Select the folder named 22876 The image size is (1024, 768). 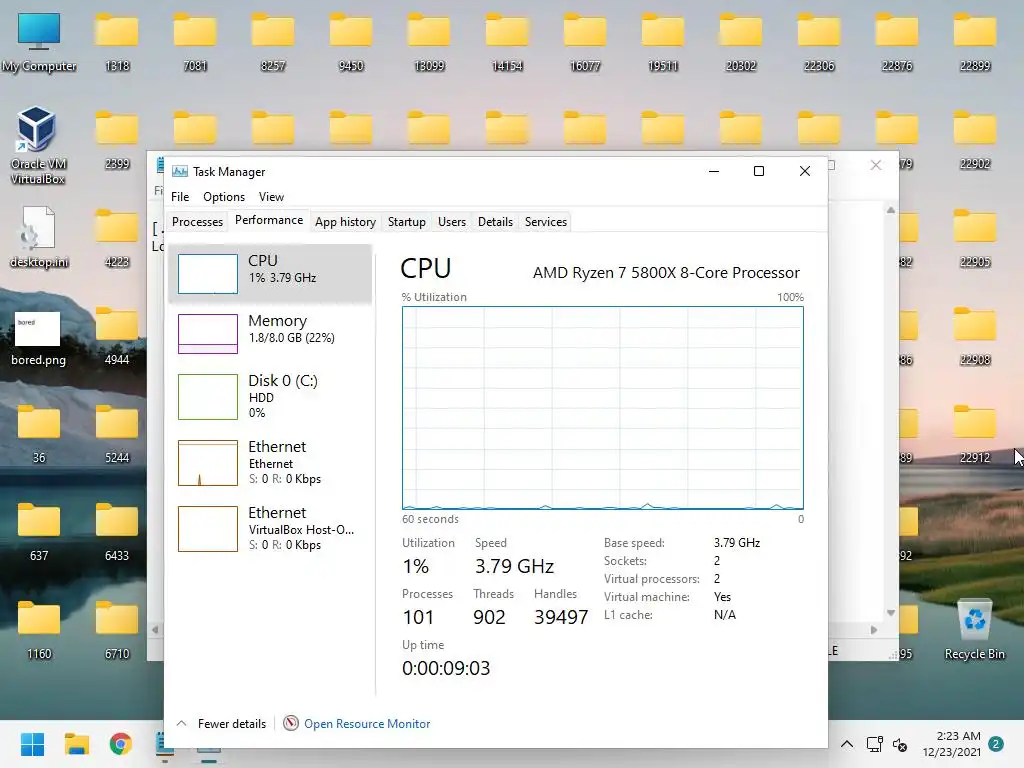coord(897,42)
